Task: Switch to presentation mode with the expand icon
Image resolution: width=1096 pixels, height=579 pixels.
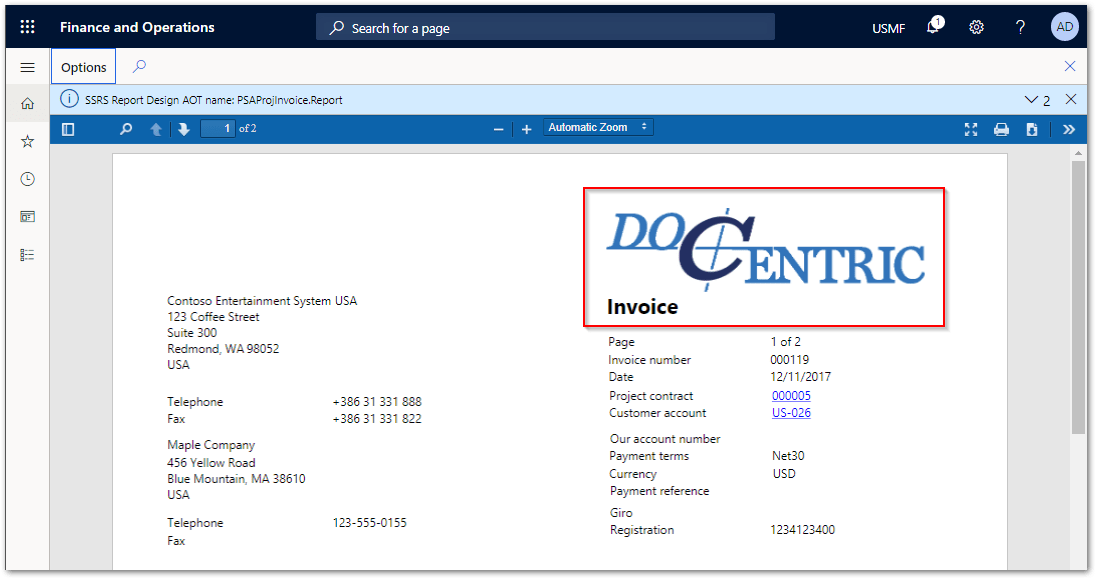Action: [x=970, y=129]
